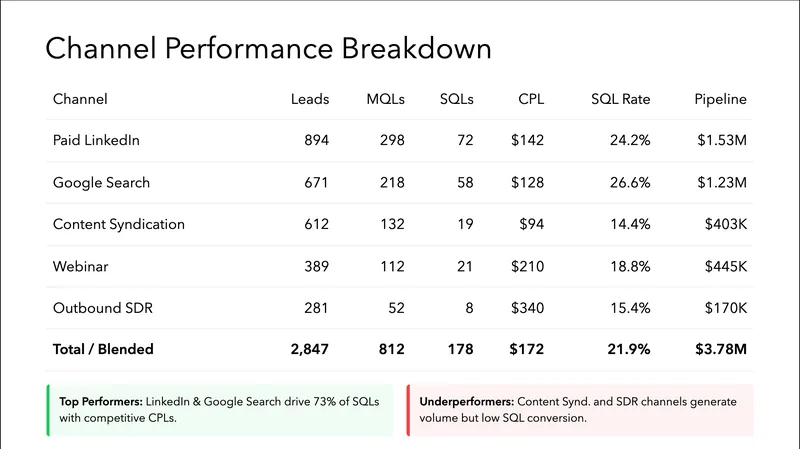Image resolution: width=800 pixels, height=449 pixels.
Task: Select the Underperformers callout text
Action: pos(578,409)
